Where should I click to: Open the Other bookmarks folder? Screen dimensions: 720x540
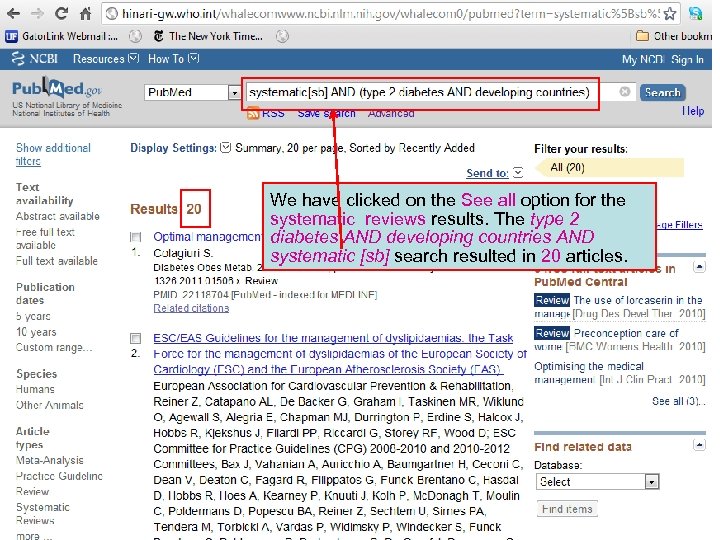674,36
